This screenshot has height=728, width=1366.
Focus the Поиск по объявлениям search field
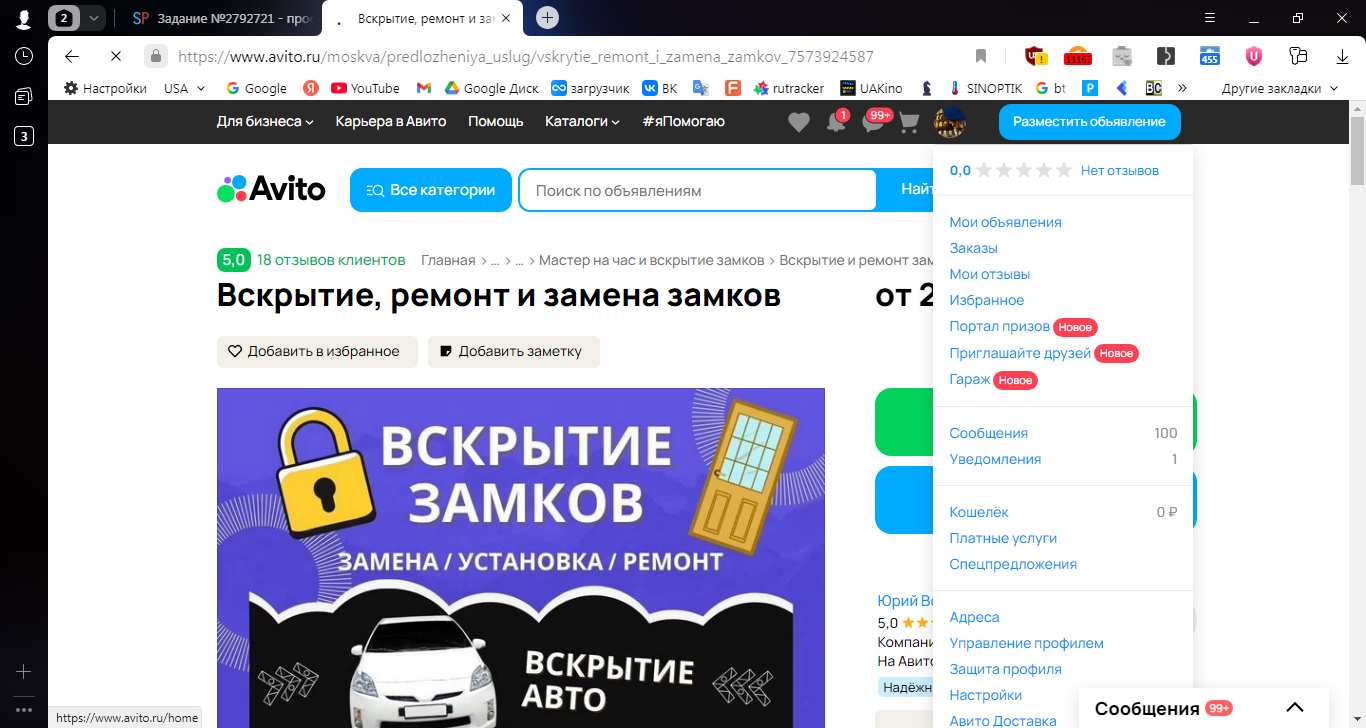coord(697,190)
